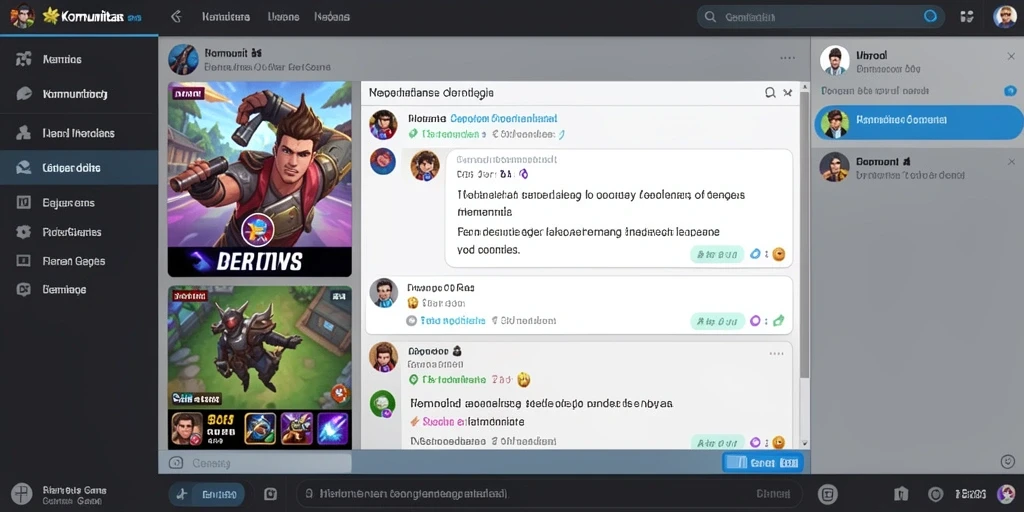Switch to the Nebens tab in the top bar
1024x512 pixels.
pyautogui.click(x=332, y=17)
